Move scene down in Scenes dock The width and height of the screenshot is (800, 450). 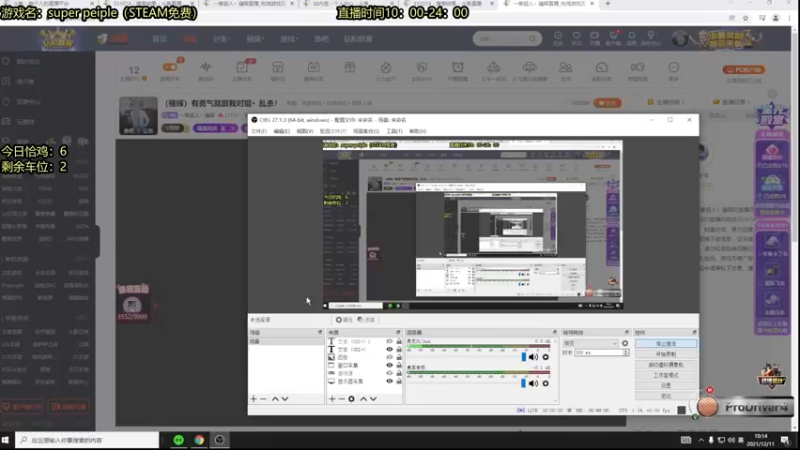point(285,399)
